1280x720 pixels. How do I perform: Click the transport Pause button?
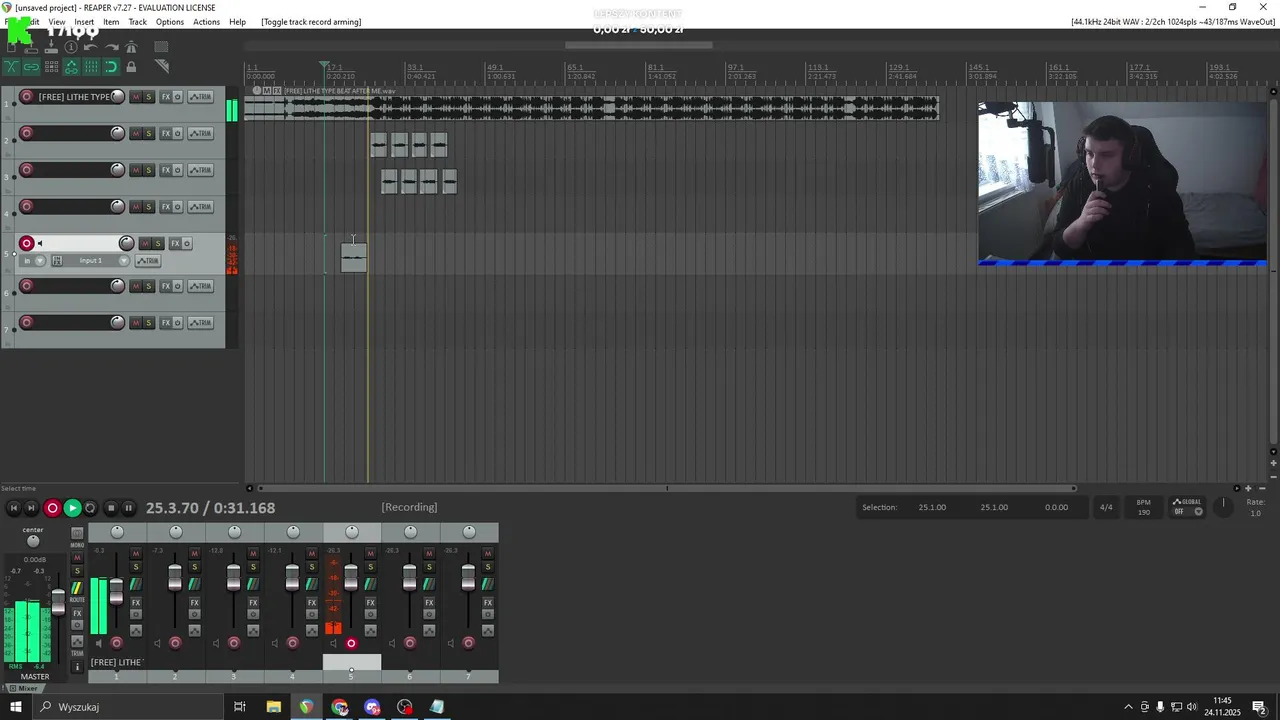128,508
